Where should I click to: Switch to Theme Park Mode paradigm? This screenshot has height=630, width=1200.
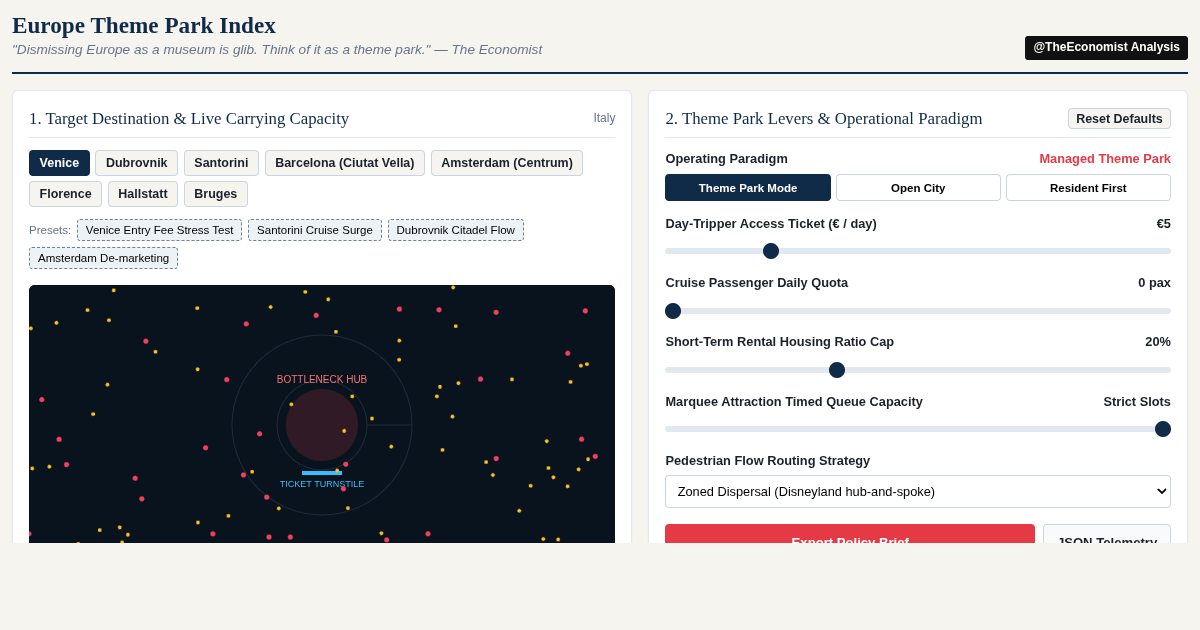(748, 188)
